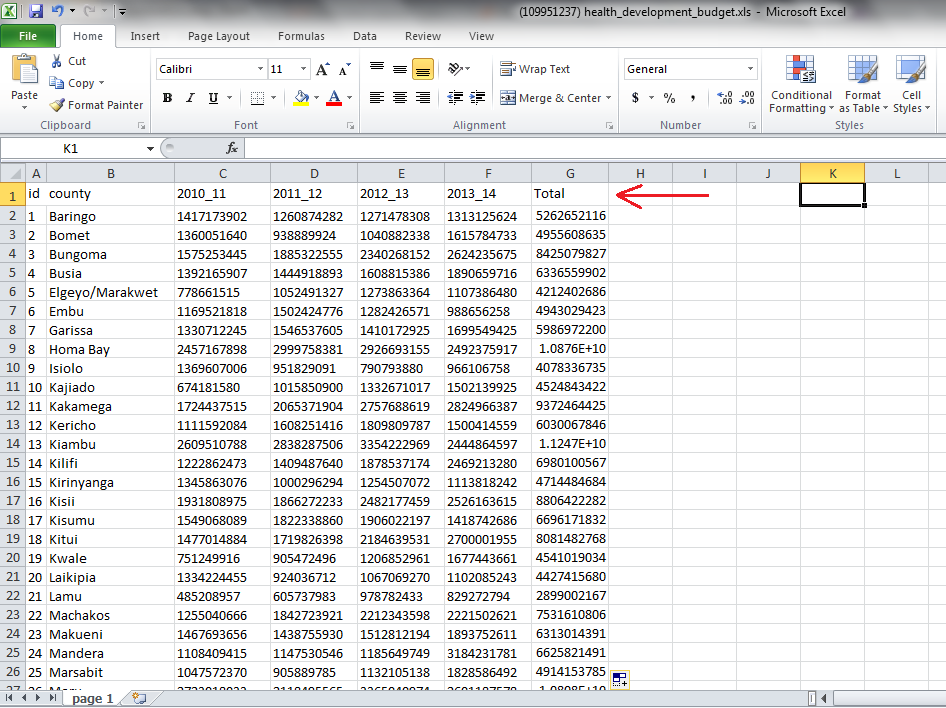
Task: Click the Copy icon in Clipboard group
Action: coord(57,83)
